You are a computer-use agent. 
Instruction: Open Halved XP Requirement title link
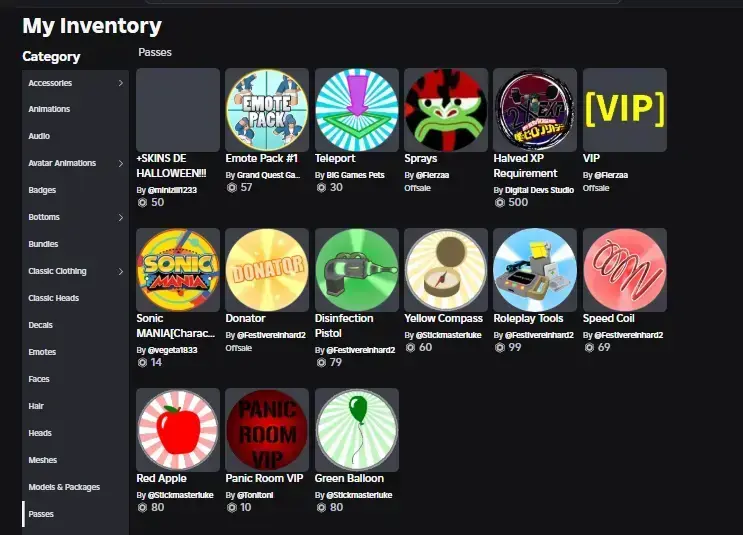click(525, 166)
